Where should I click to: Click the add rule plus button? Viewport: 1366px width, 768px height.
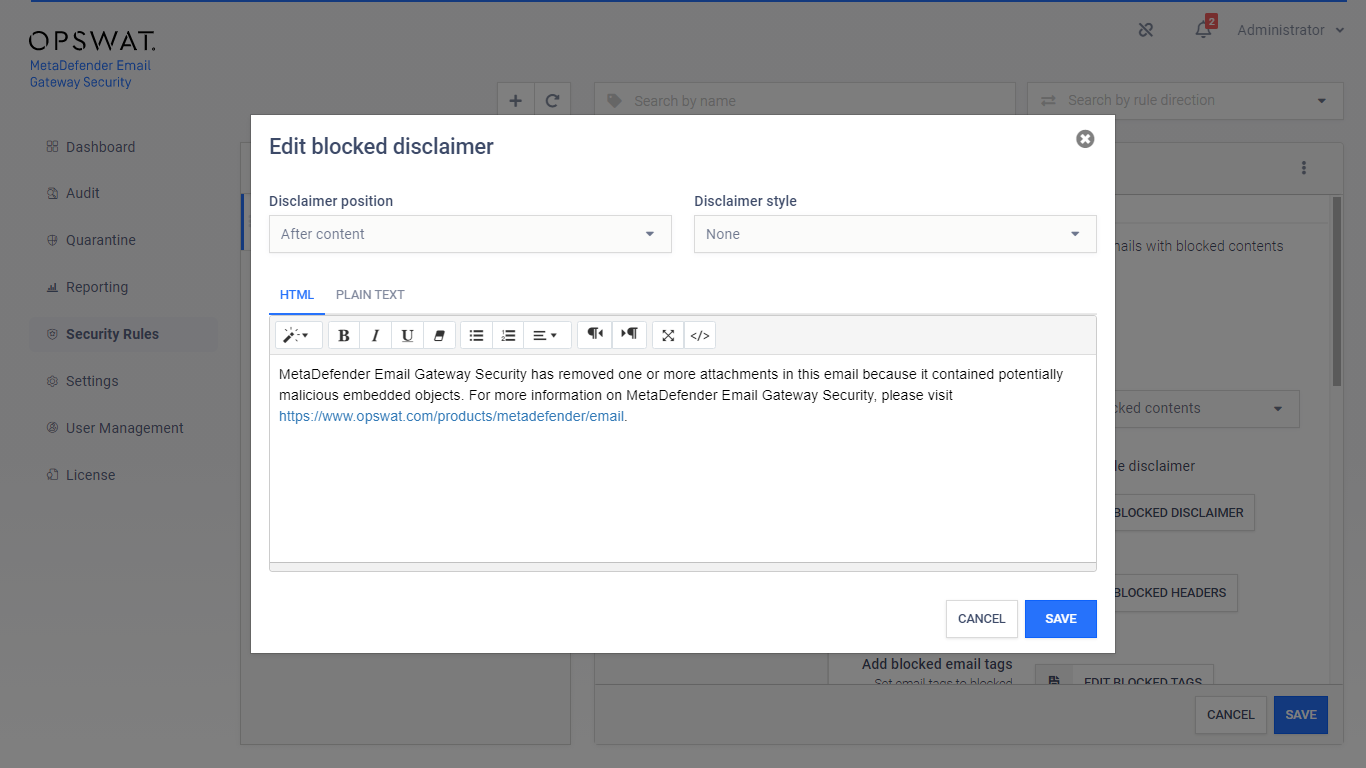coord(516,100)
